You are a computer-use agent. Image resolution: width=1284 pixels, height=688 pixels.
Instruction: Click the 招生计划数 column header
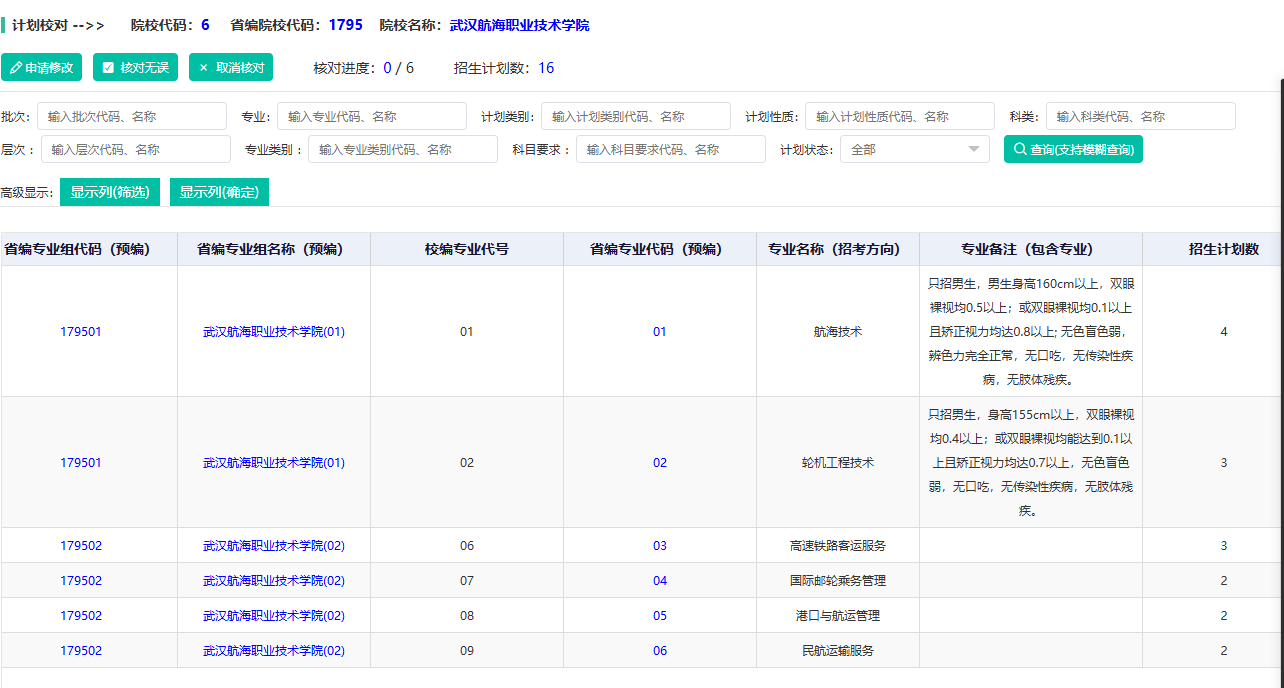(1223, 249)
